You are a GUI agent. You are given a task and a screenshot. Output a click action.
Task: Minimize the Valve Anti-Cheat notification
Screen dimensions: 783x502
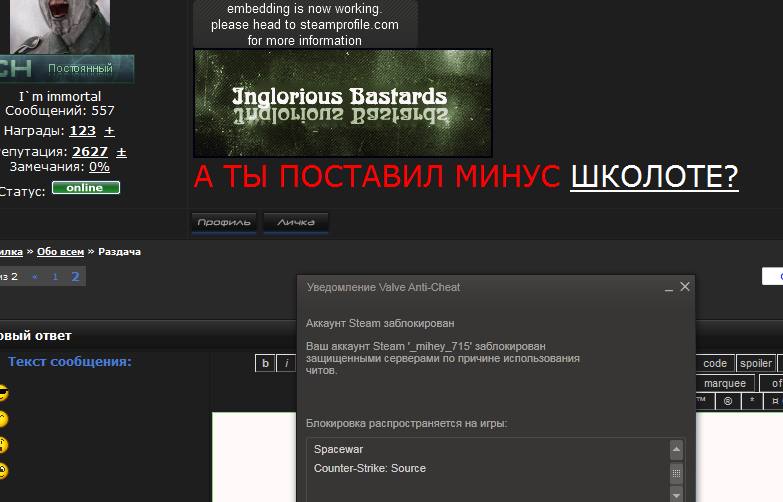[669, 287]
